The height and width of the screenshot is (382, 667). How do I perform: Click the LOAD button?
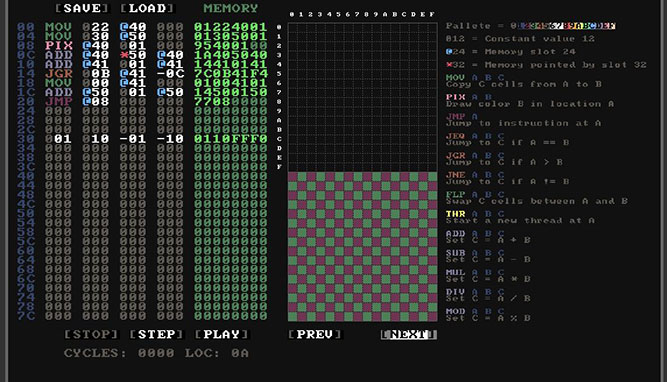(148, 8)
